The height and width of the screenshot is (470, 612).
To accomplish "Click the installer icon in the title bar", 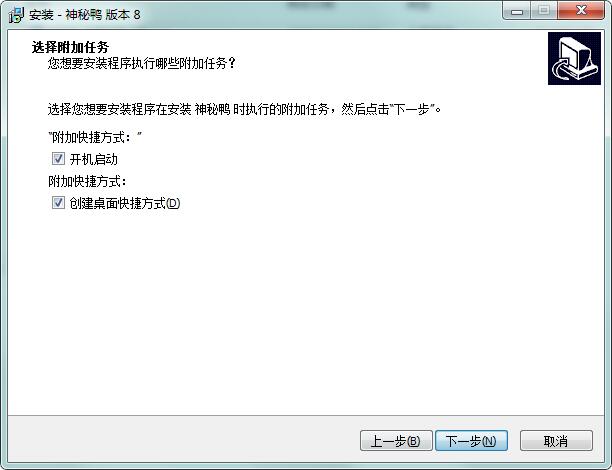I will 16,15.
